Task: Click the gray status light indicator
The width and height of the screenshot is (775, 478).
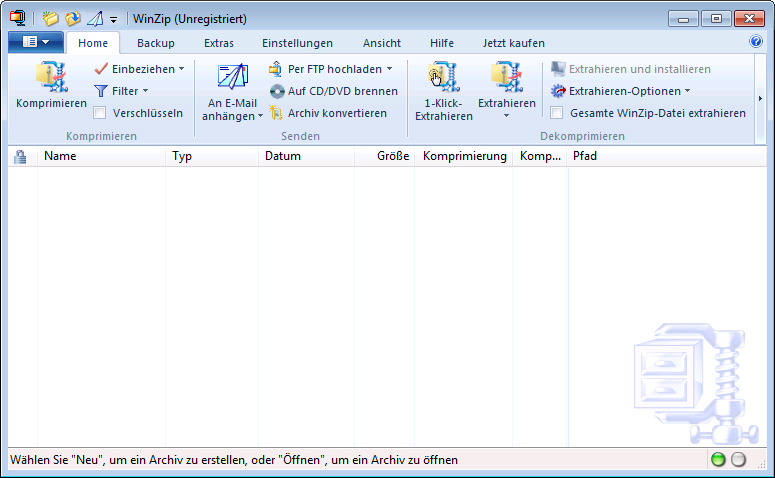Action: pyautogui.click(x=738, y=460)
